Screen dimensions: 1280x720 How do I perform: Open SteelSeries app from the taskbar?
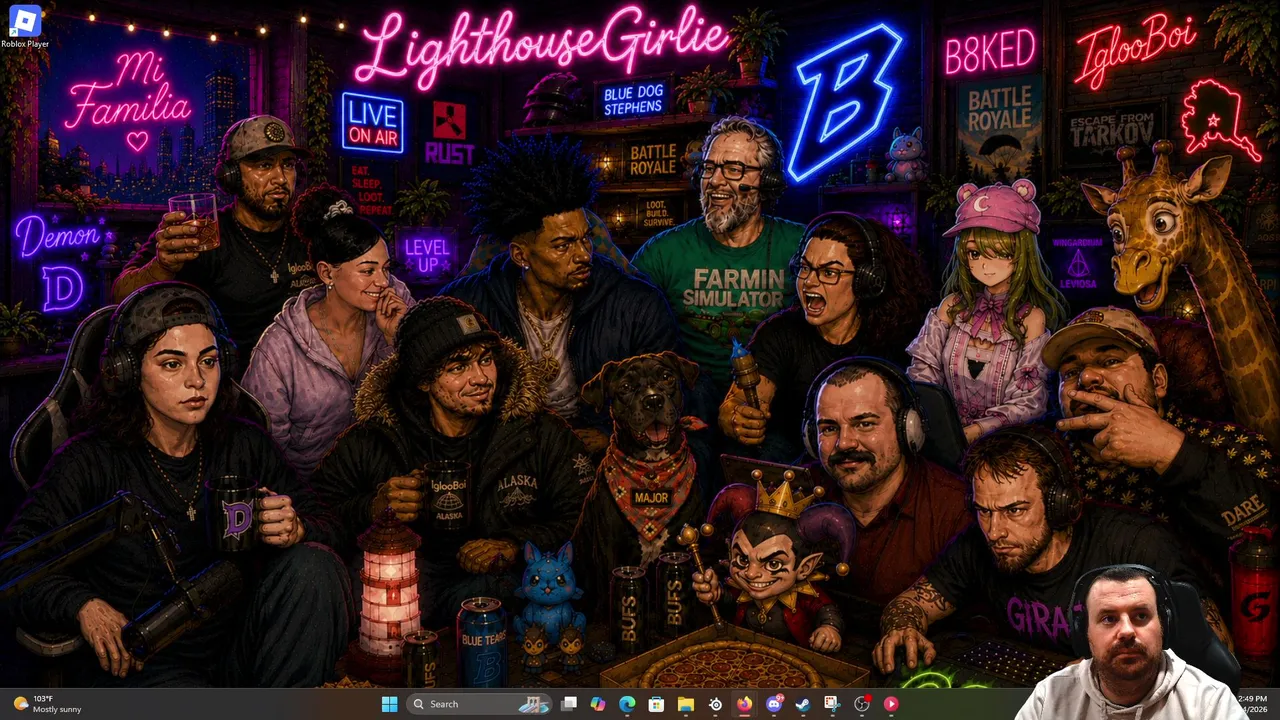[x=715, y=704]
